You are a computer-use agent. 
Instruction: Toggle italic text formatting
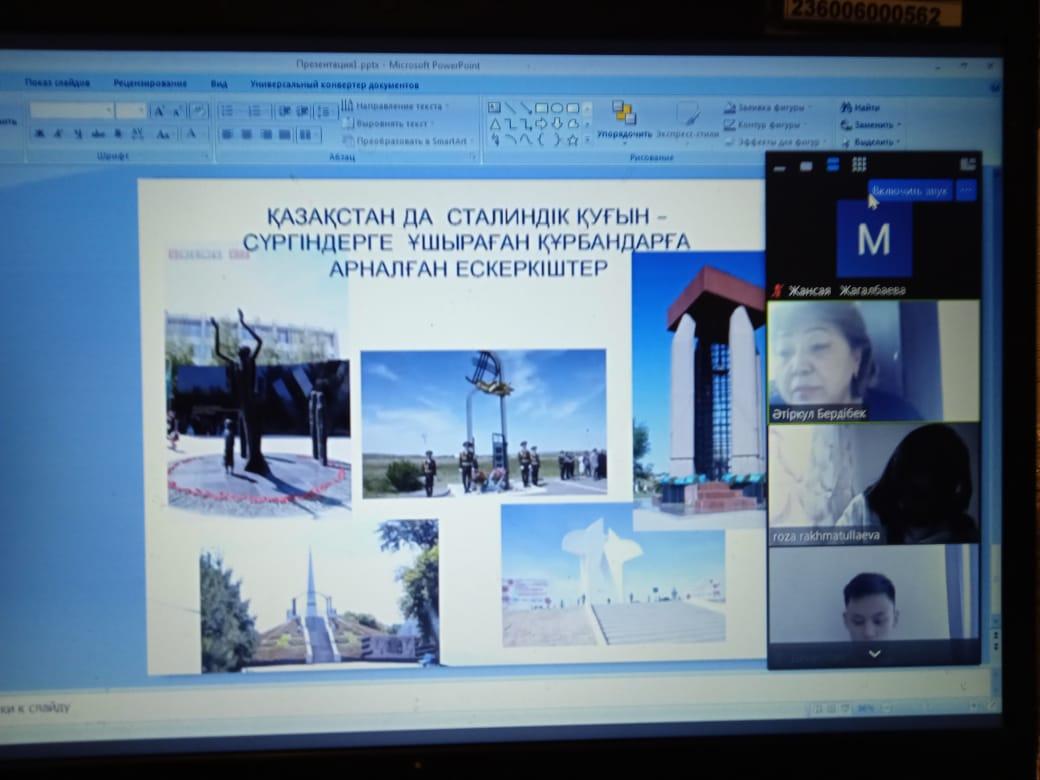(59, 134)
